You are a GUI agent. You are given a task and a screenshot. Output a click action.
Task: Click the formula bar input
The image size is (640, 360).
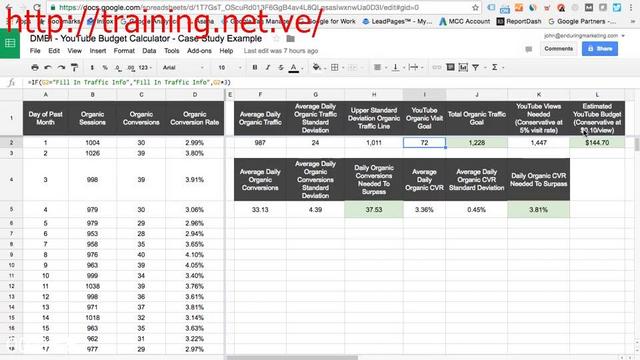331,82
